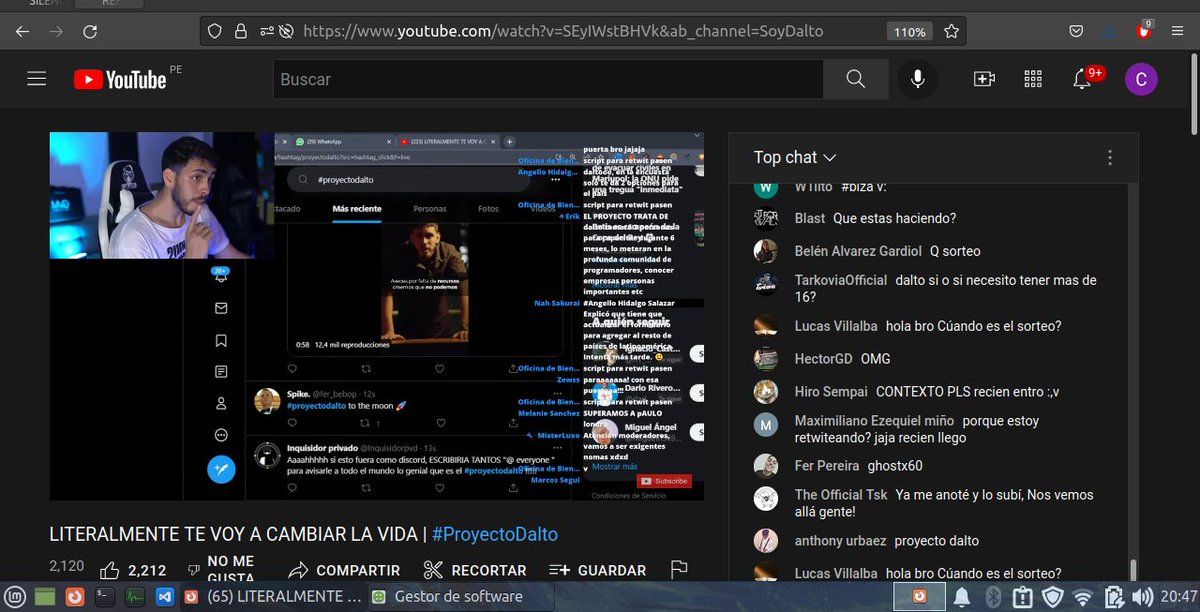The width and height of the screenshot is (1200, 612).
Task: Click the chat panel scrollbar
Action: [1133, 569]
